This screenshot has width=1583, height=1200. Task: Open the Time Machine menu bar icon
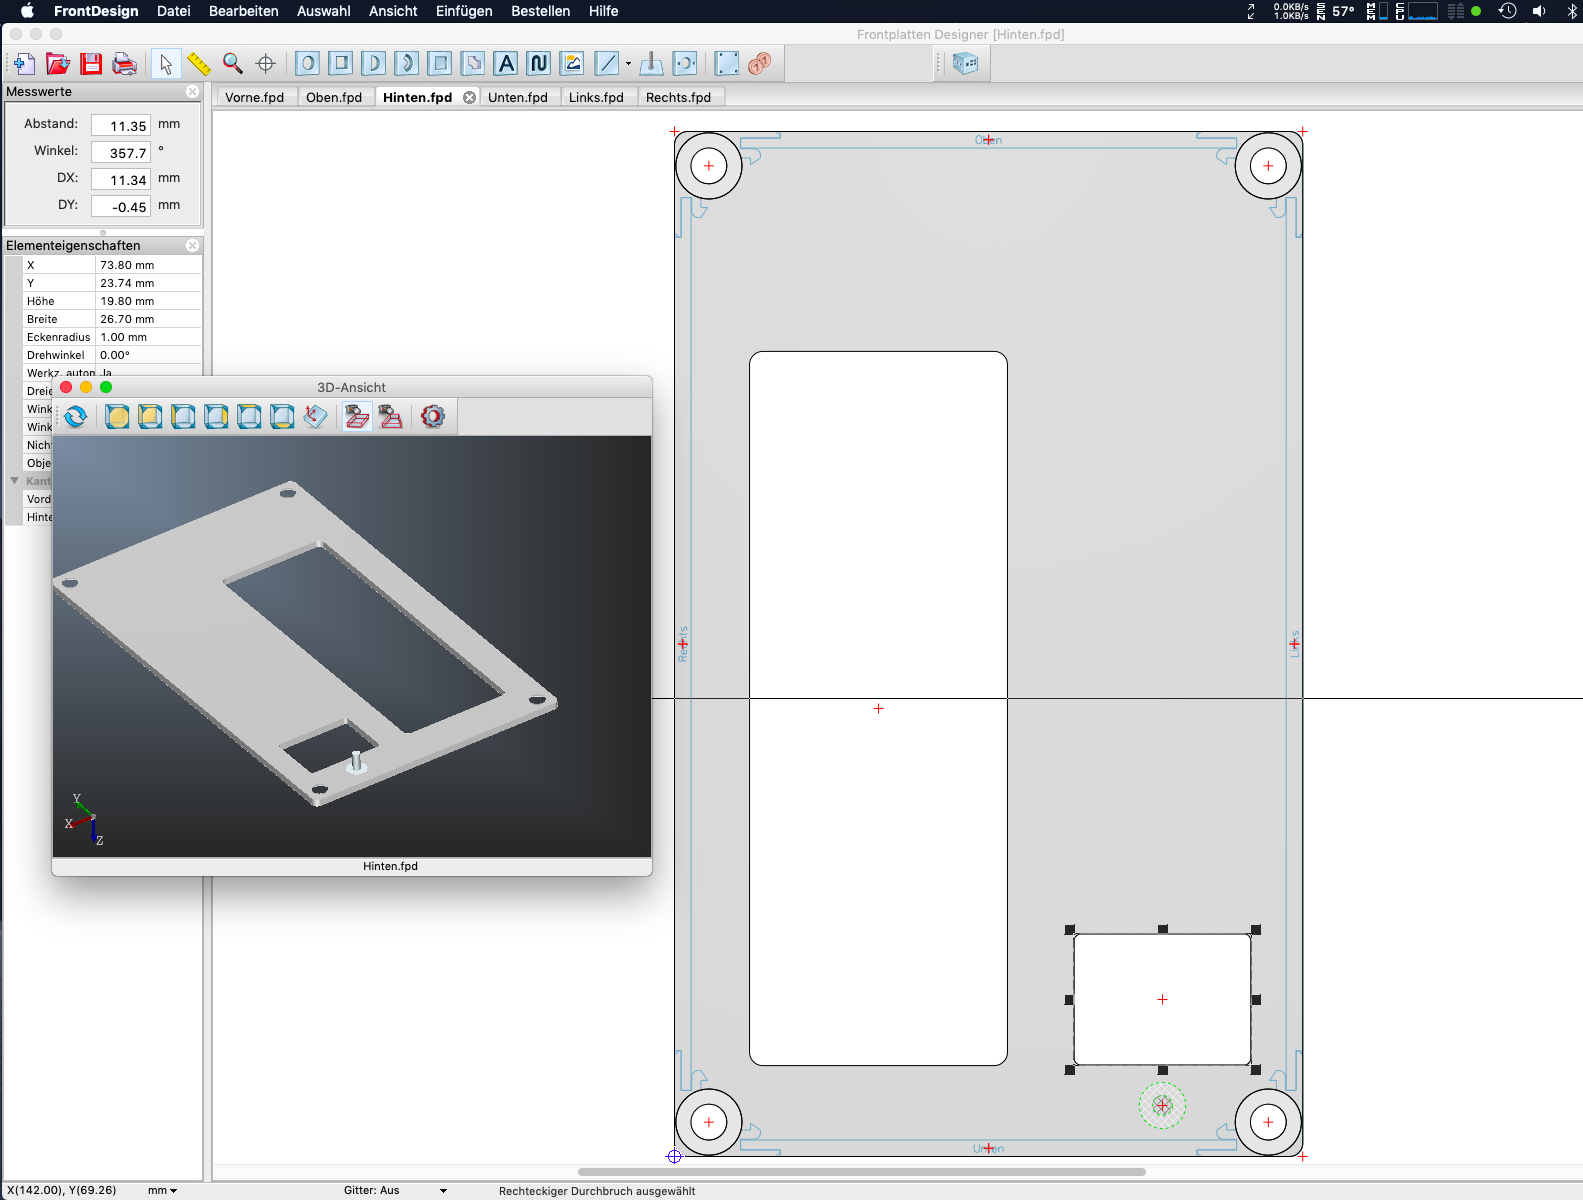(x=1507, y=11)
